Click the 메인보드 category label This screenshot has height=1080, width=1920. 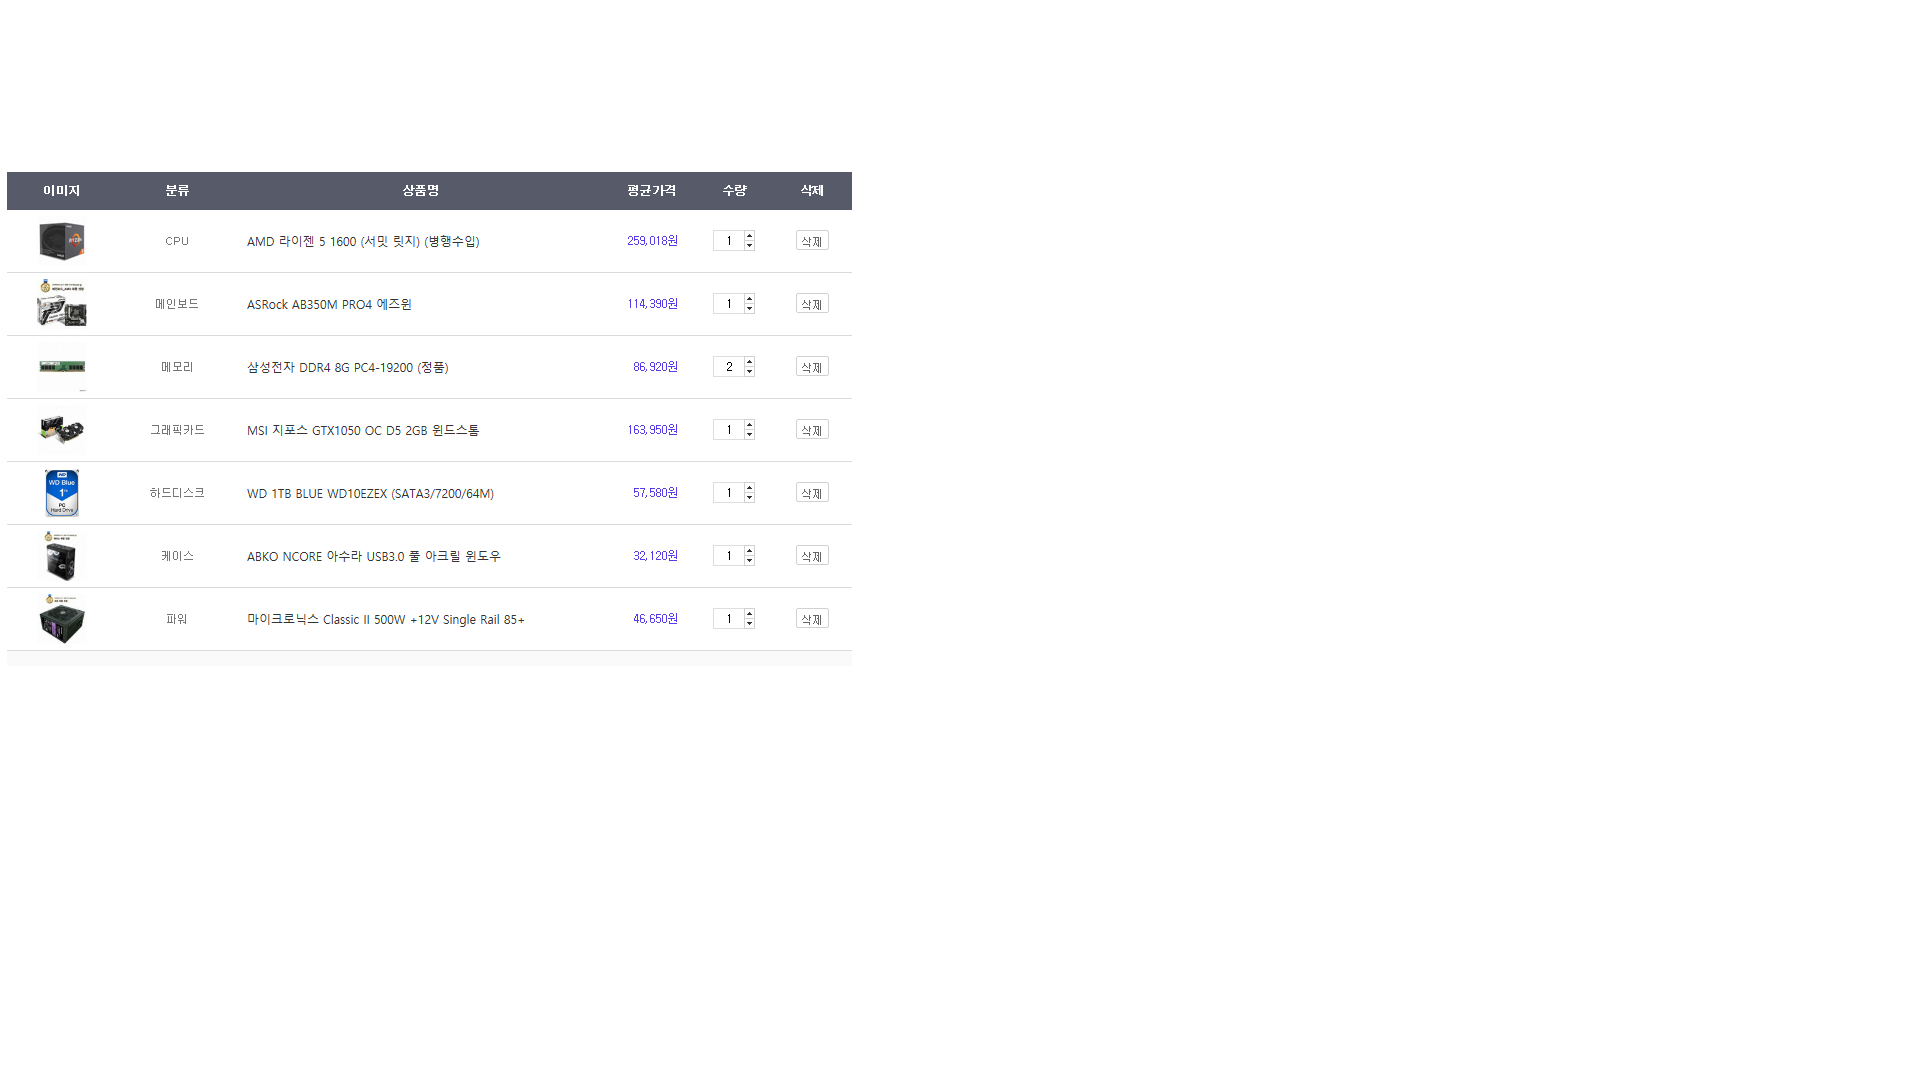[x=177, y=304]
